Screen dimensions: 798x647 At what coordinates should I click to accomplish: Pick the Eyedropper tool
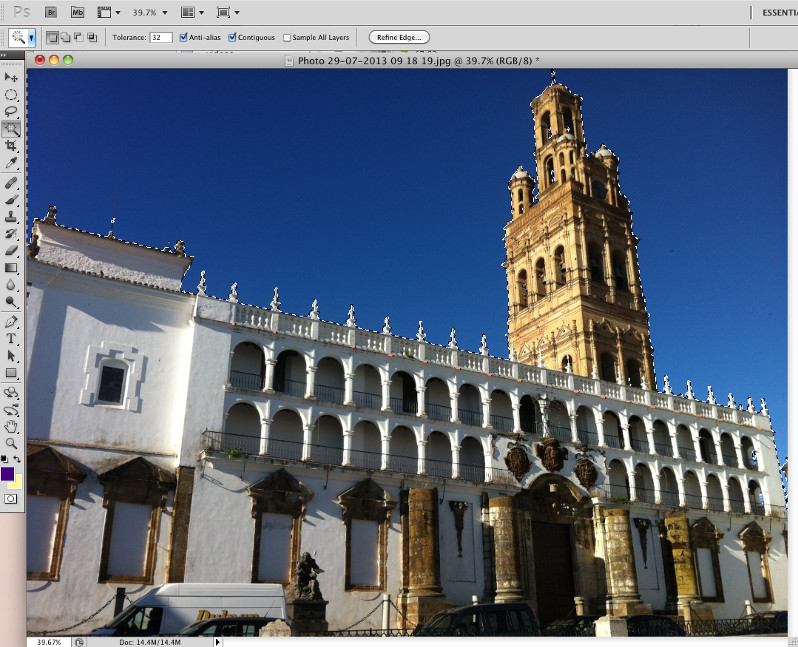pyautogui.click(x=11, y=162)
